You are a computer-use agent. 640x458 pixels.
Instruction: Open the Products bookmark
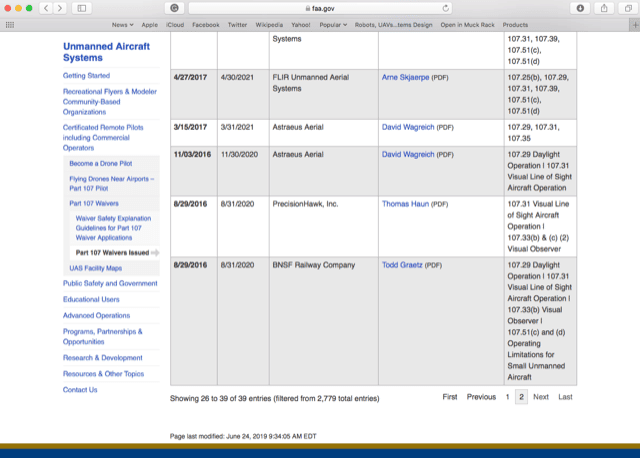(515, 24)
